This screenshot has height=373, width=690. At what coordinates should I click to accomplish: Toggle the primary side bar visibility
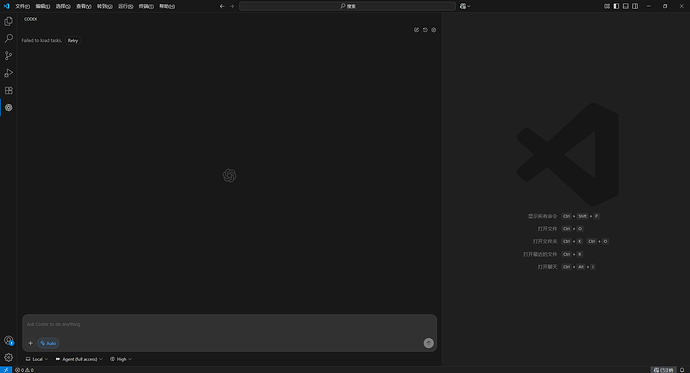(x=616, y=6)
